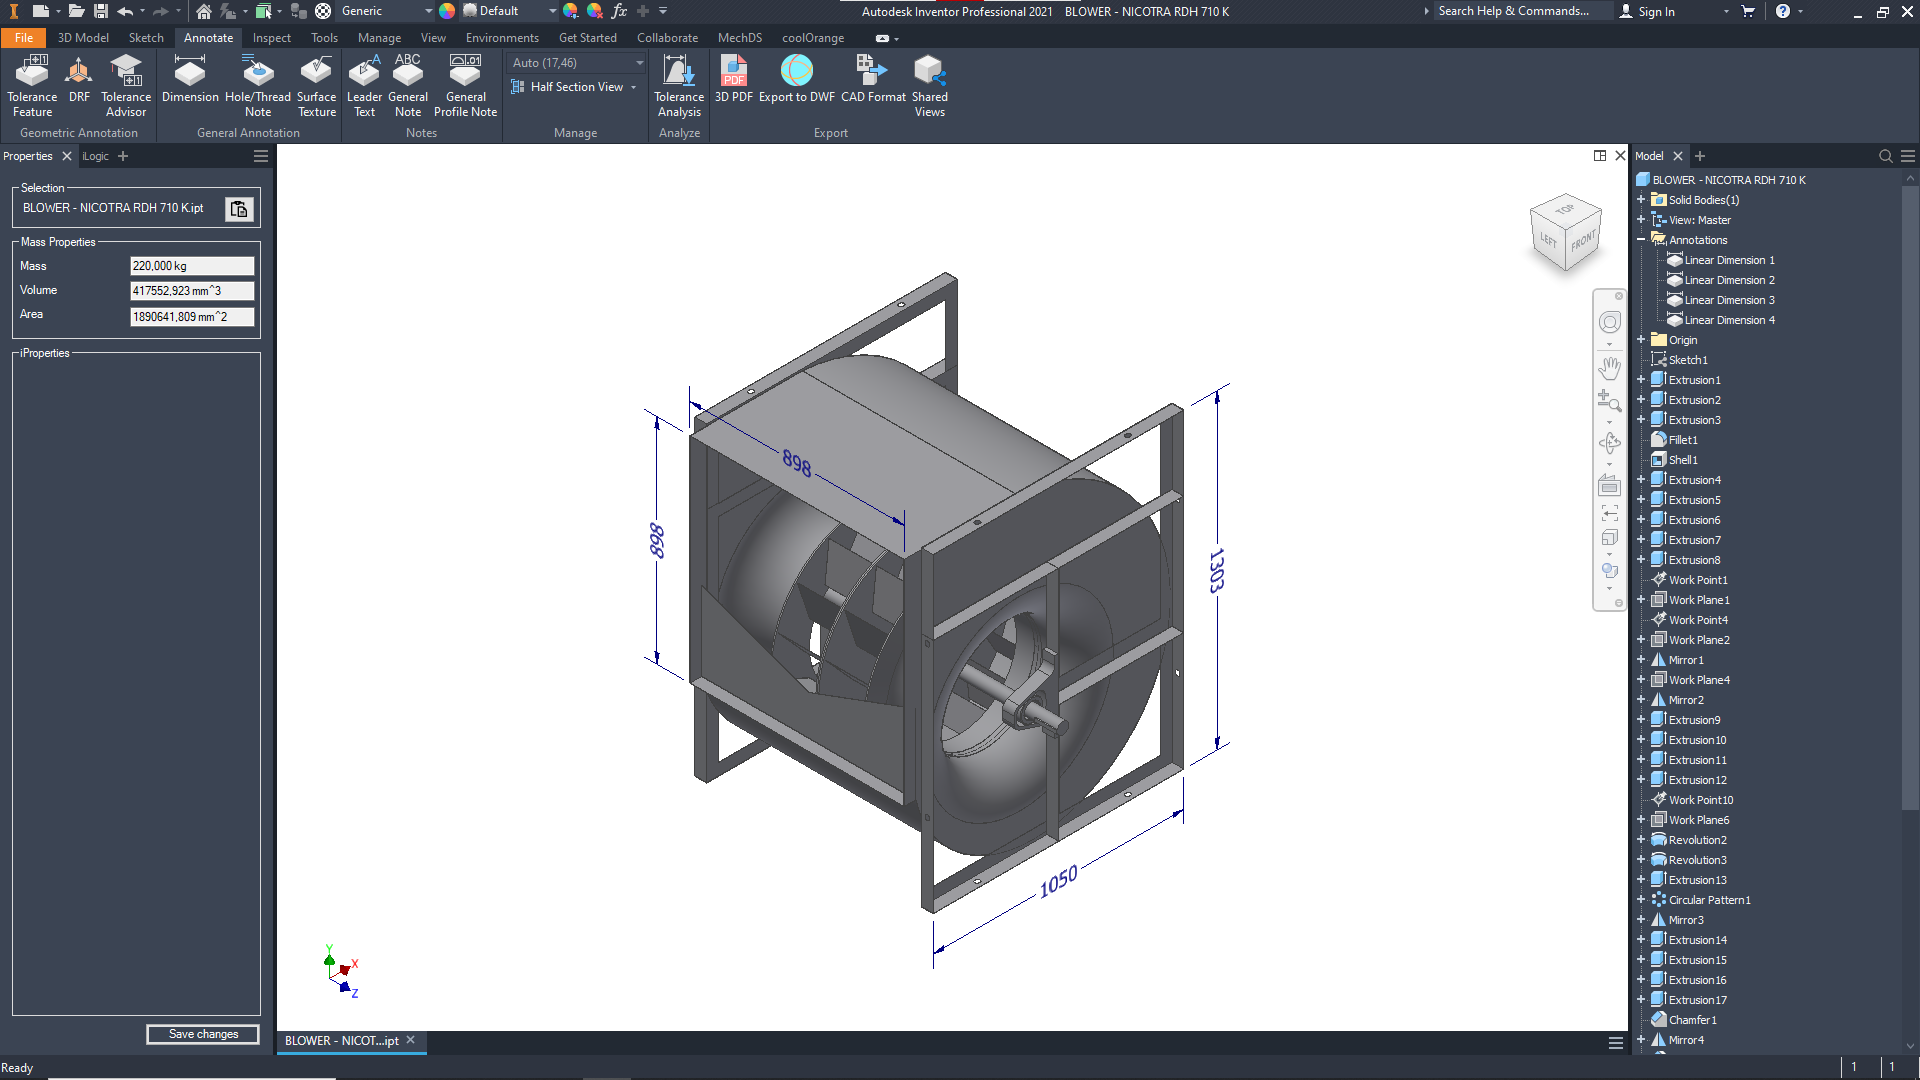This screenshot has width=1920, height=1080.
Task: Switch to the 3D Model tab
Action: click(83, 38)
